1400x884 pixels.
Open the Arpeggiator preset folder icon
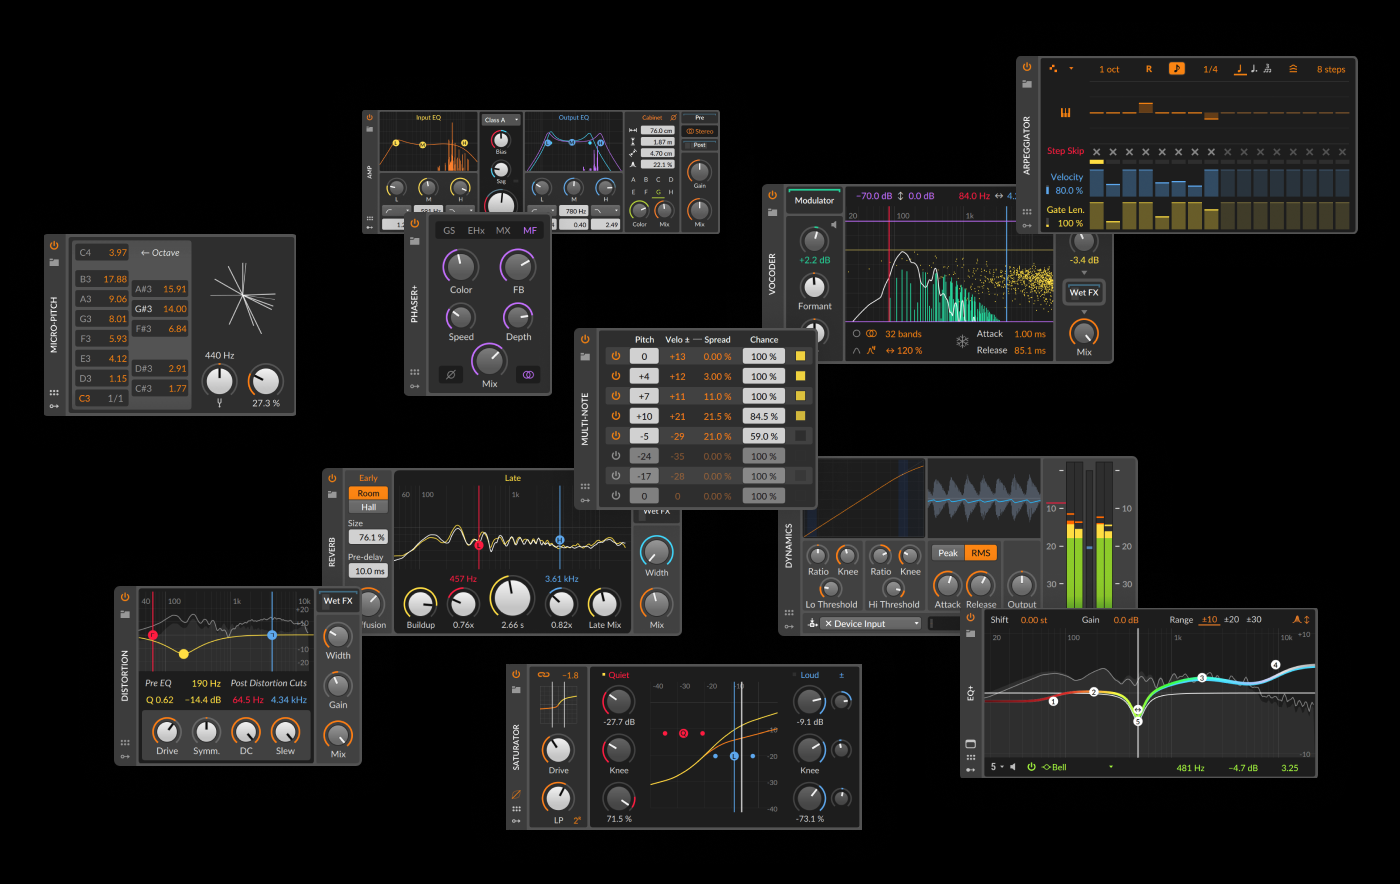[x=1026, y=85]
